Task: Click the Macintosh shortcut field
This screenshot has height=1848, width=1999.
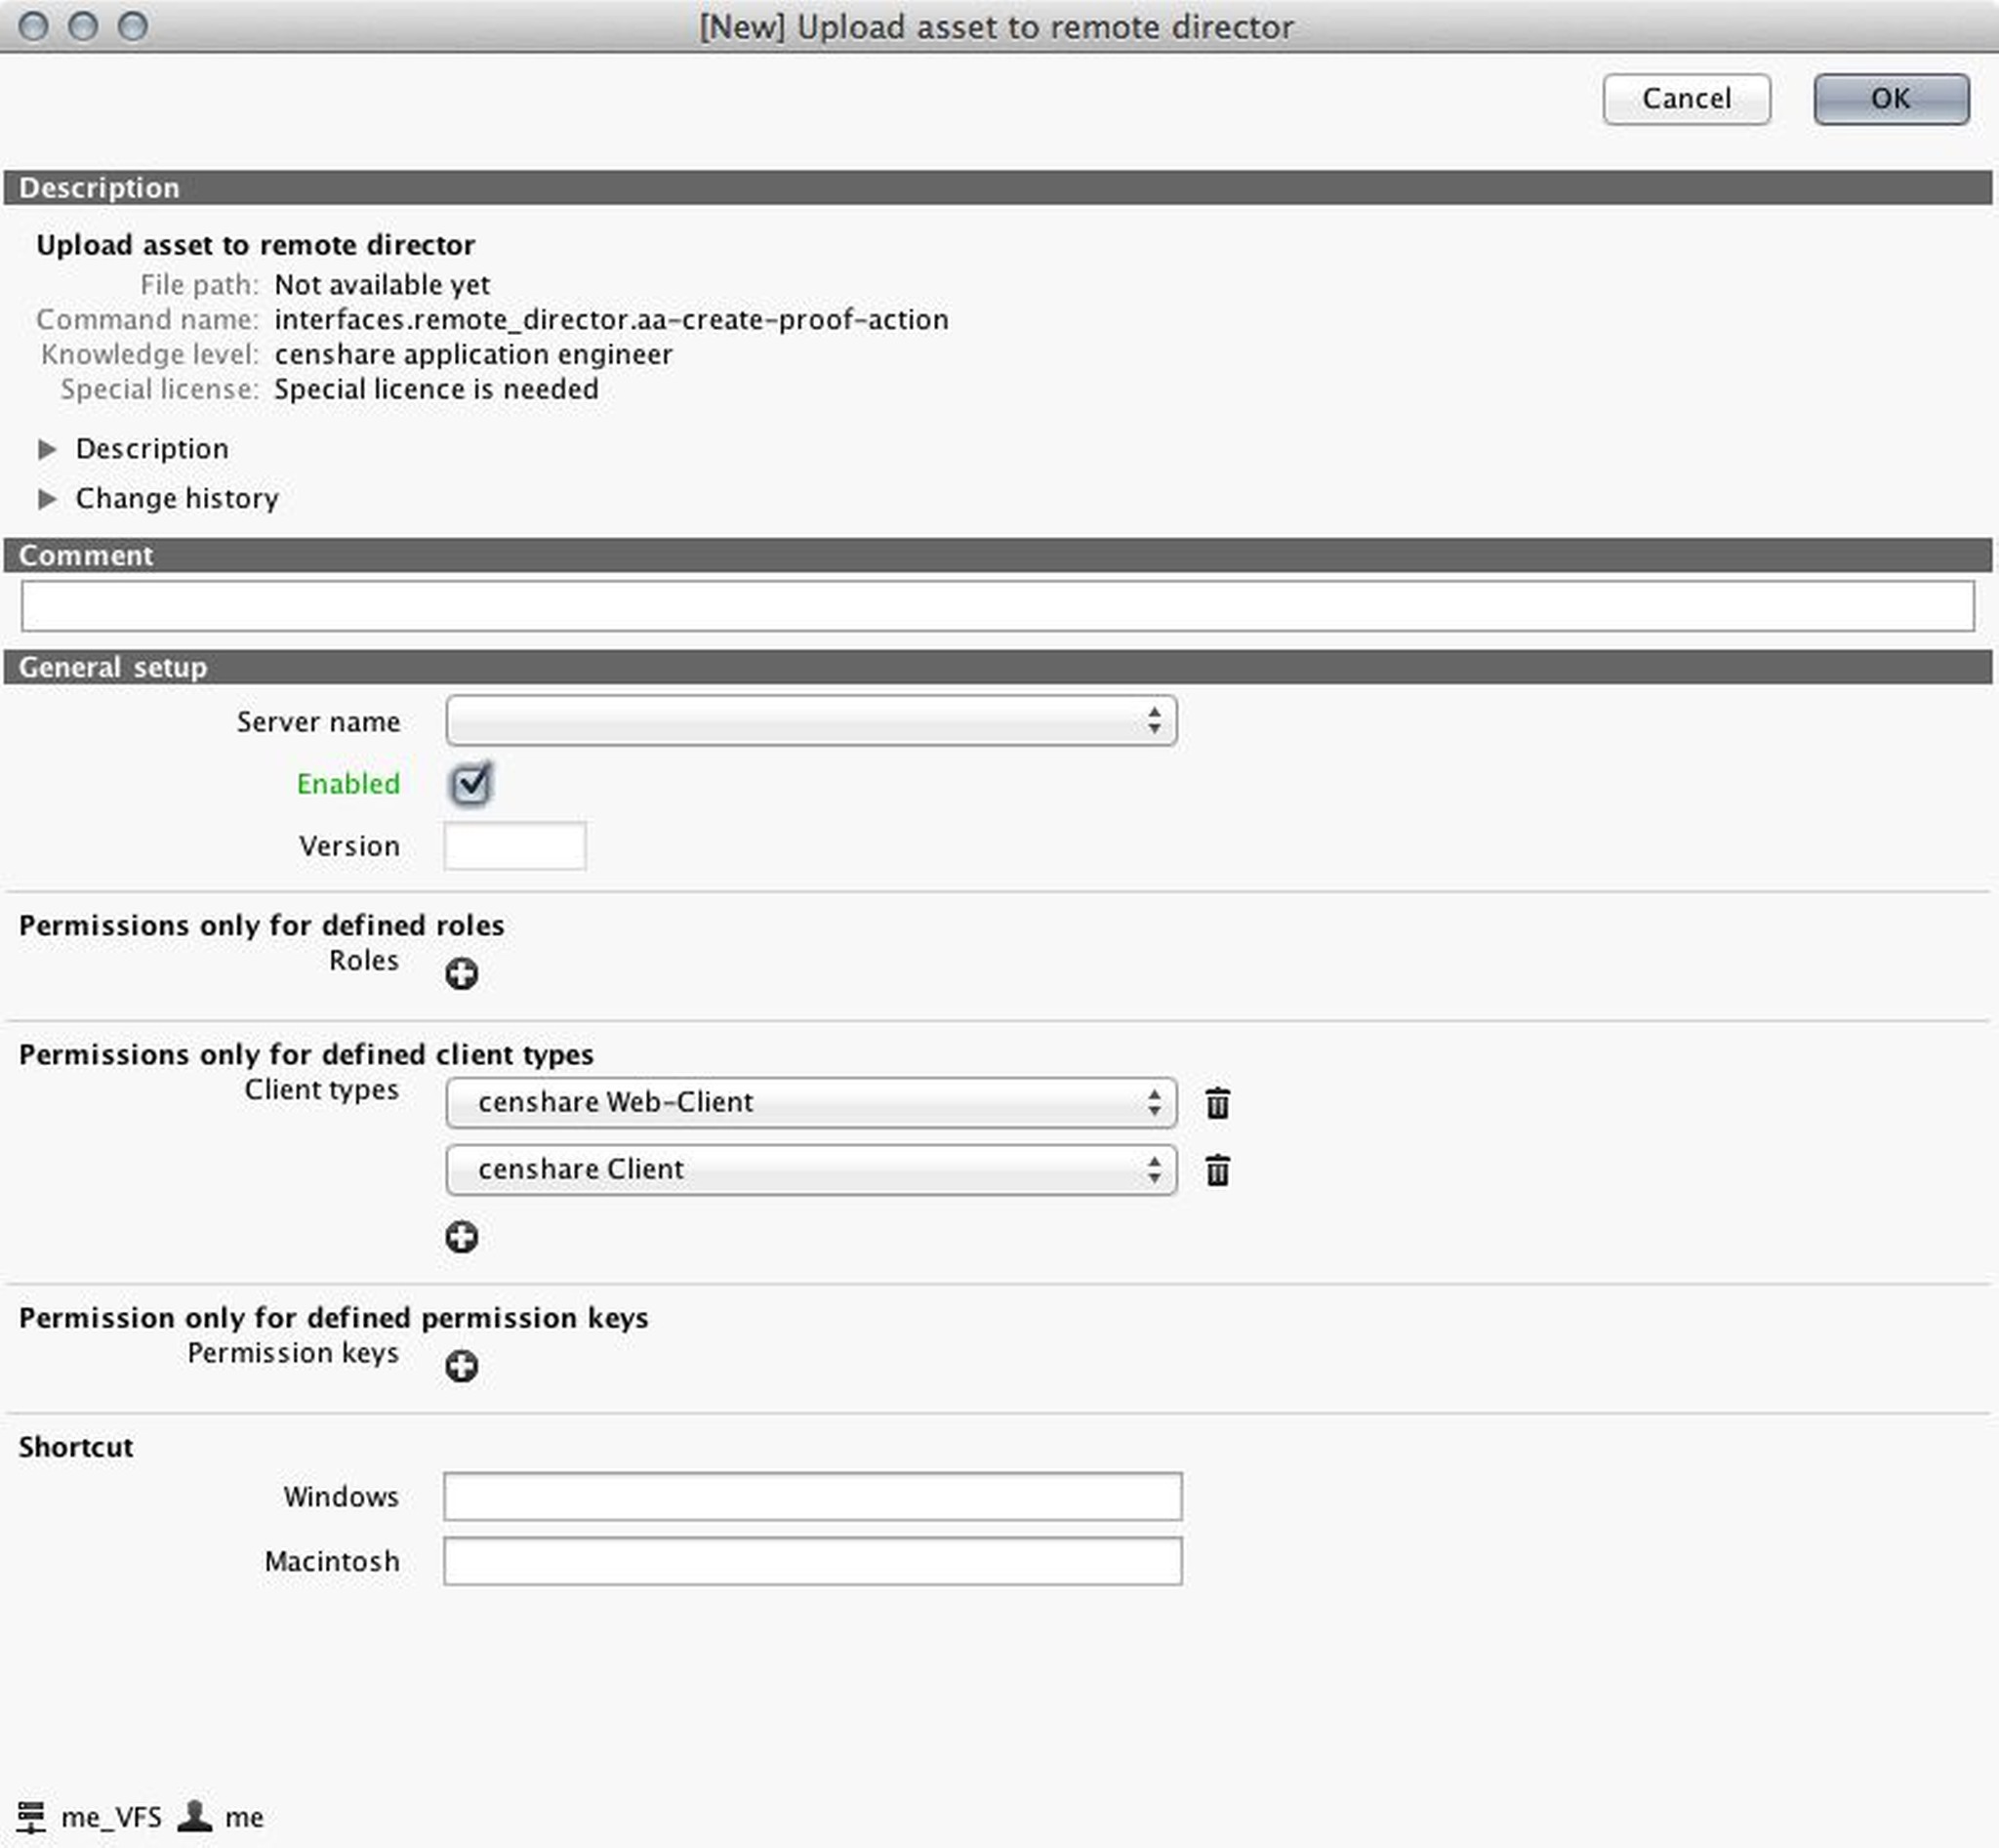Action: [x=812, y=1561]
